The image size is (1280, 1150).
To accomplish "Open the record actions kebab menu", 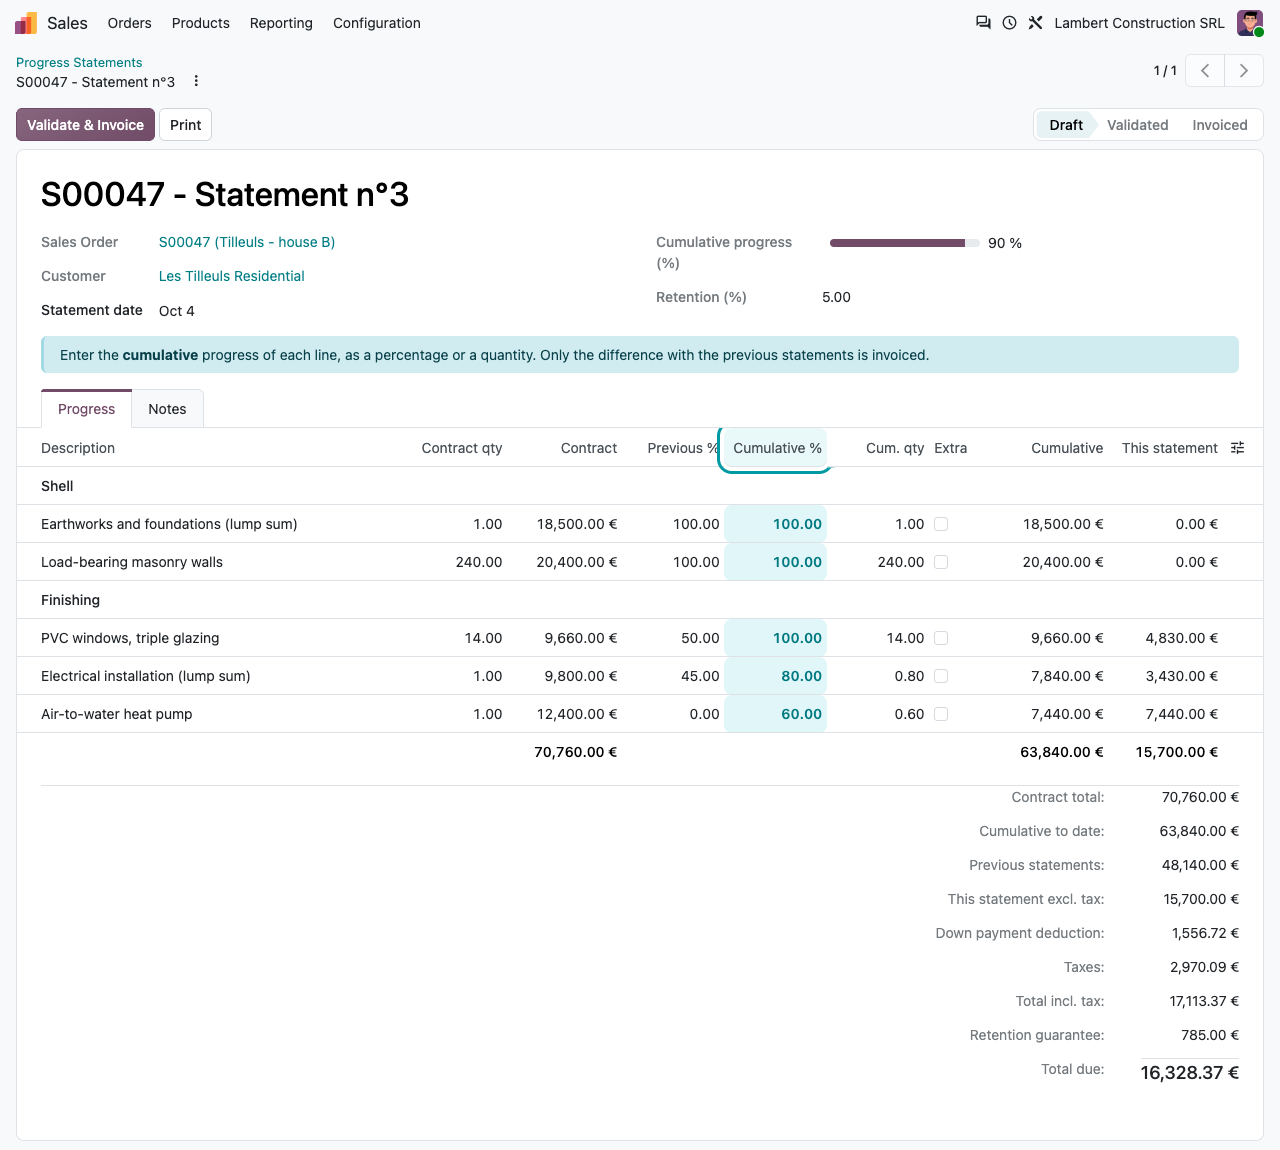I will [196, 81].
